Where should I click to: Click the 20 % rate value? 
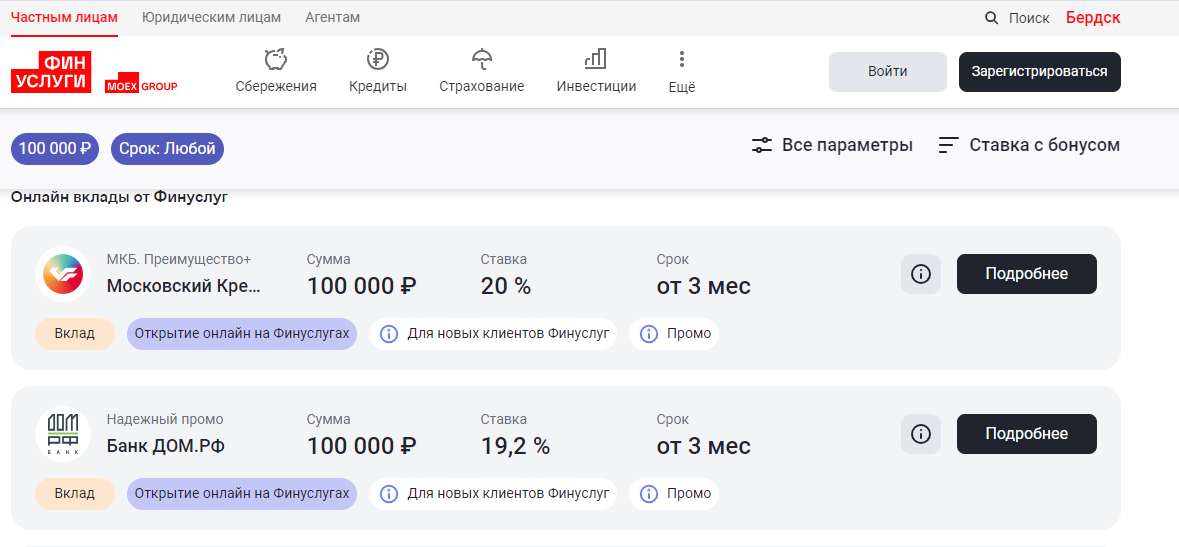[x=506, y=286]
